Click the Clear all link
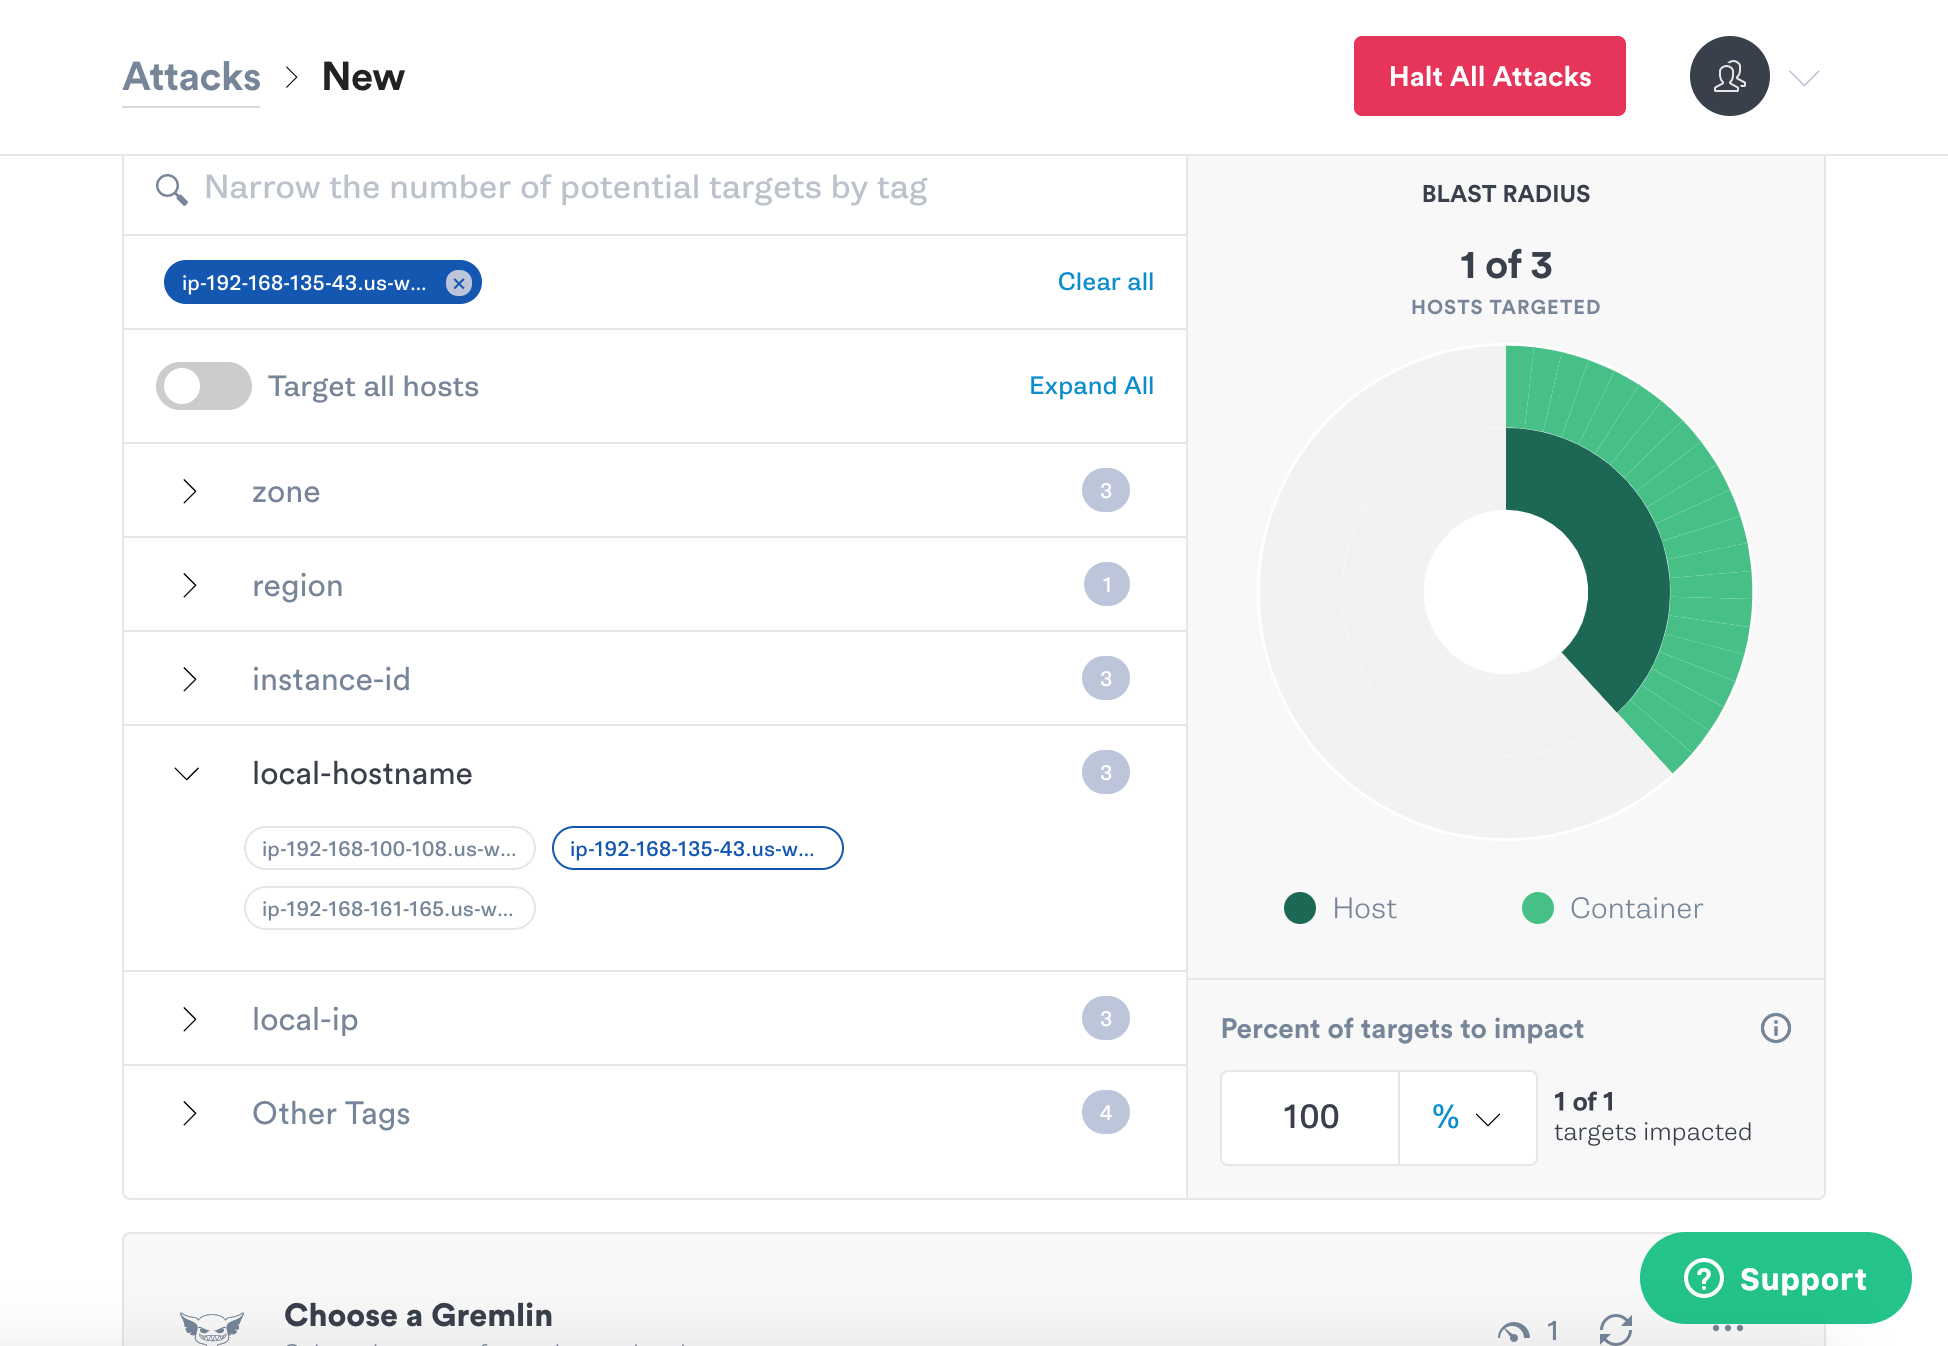The width and height of the screenshot is (1948, 1346). (1106, 282)
